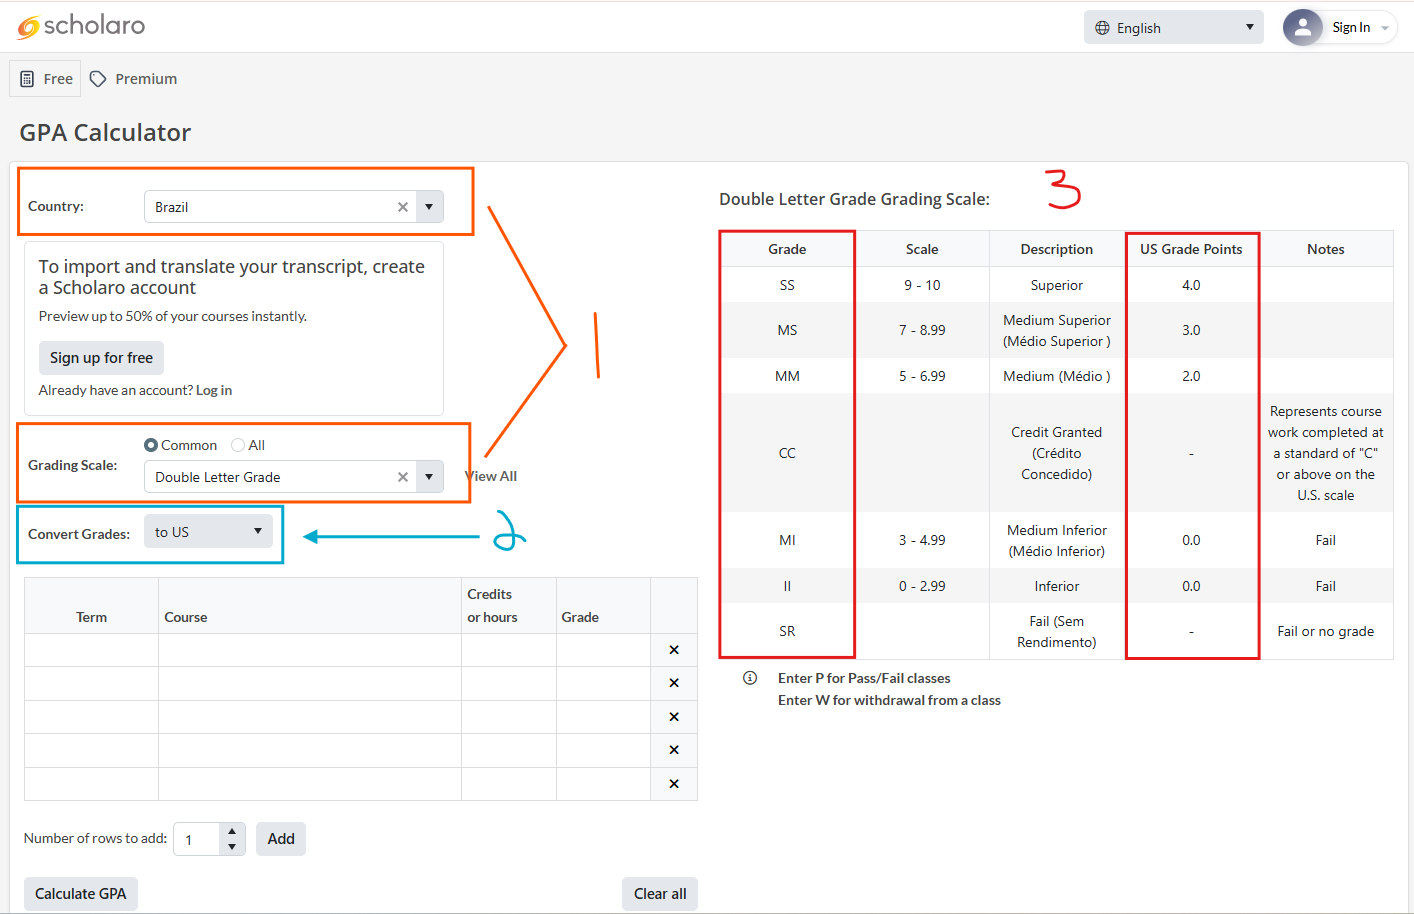The height and width of the screenshot is (914, 1414).
Task: Switch to the Premium tab
Action: [x=134, y=79]
